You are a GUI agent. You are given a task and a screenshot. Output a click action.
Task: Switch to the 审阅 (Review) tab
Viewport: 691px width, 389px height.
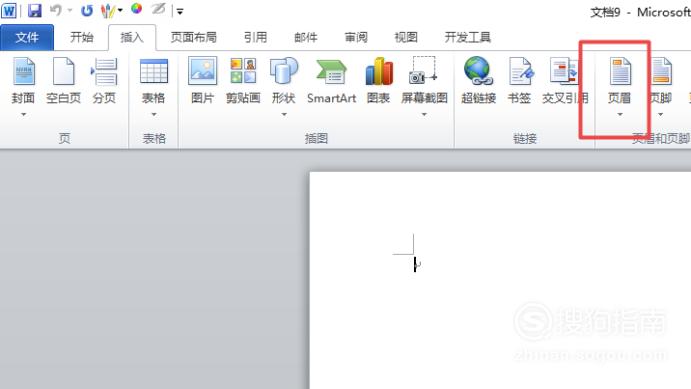coord(356,37)
